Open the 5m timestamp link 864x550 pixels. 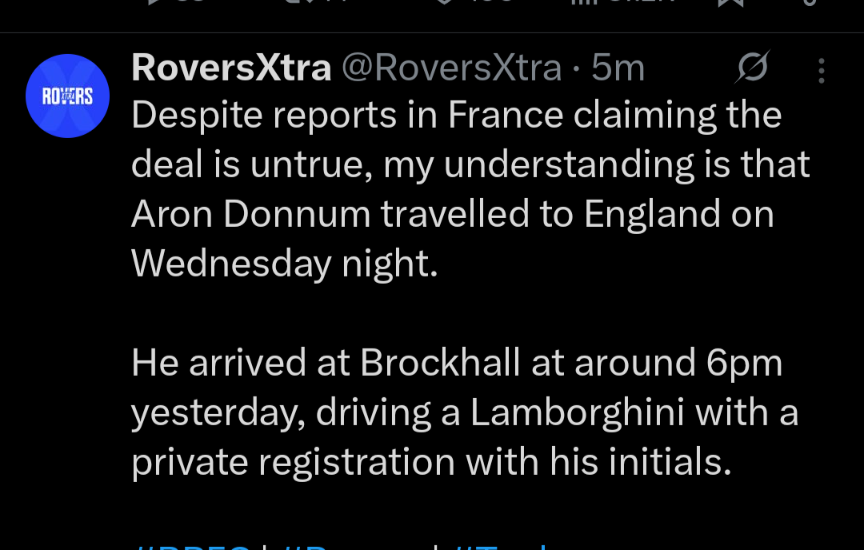click(x=618, y=67)
